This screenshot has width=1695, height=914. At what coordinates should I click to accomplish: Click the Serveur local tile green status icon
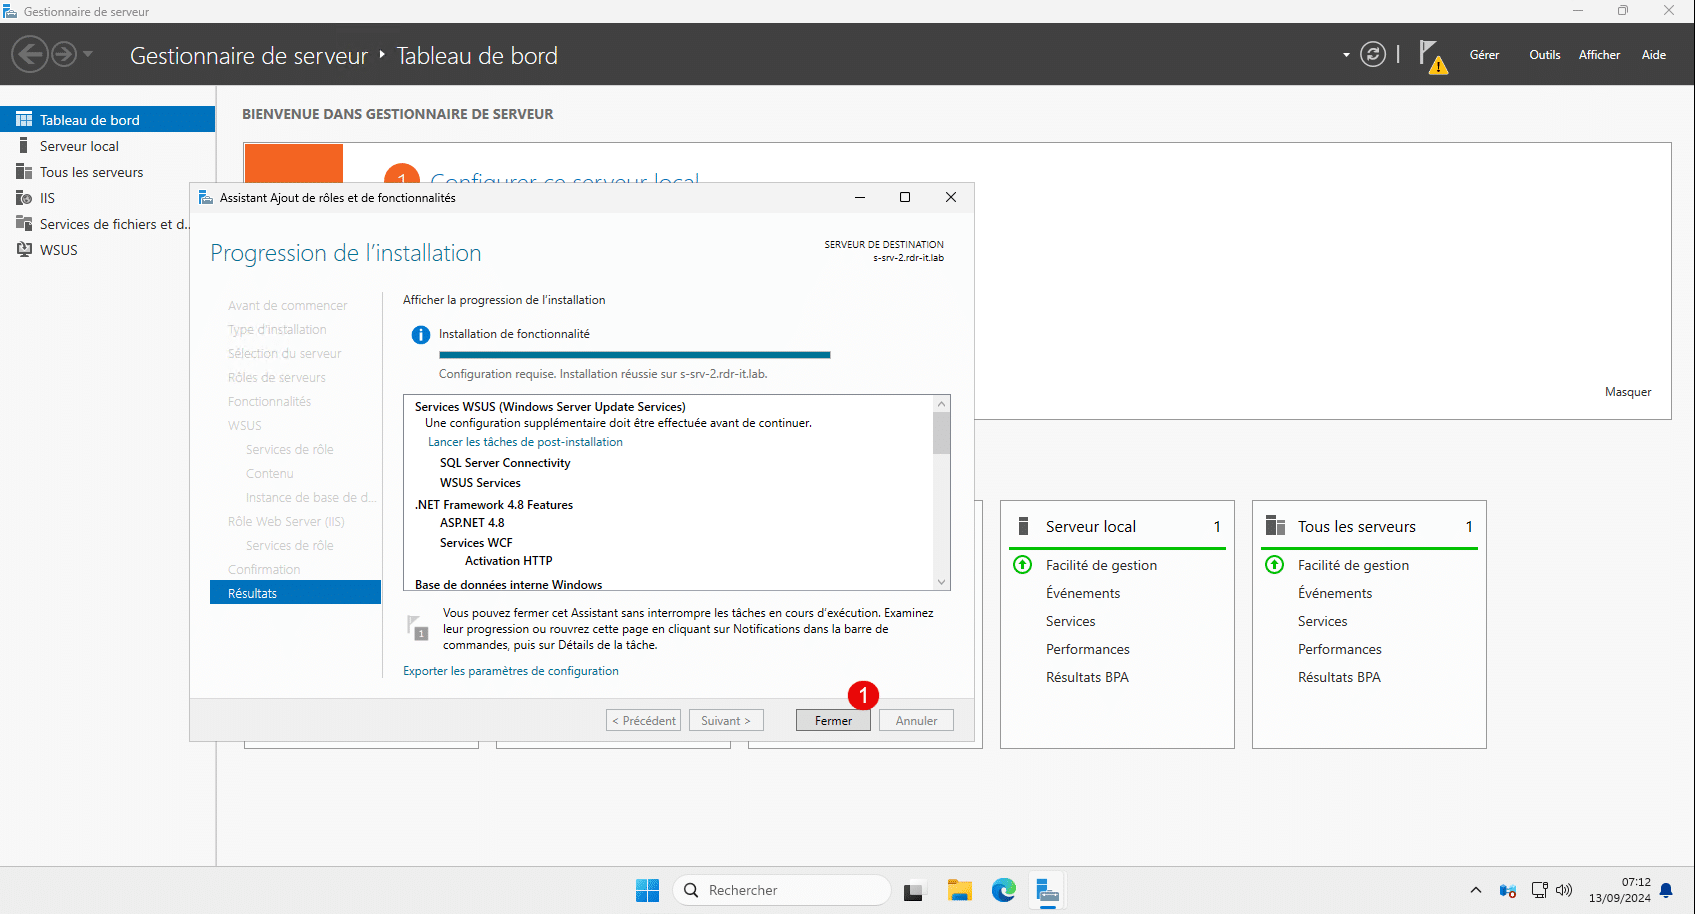[x=1023, y=565]
